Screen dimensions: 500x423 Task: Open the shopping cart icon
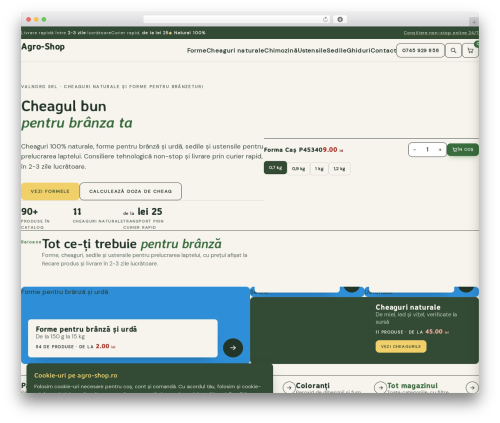coord(470,51)
